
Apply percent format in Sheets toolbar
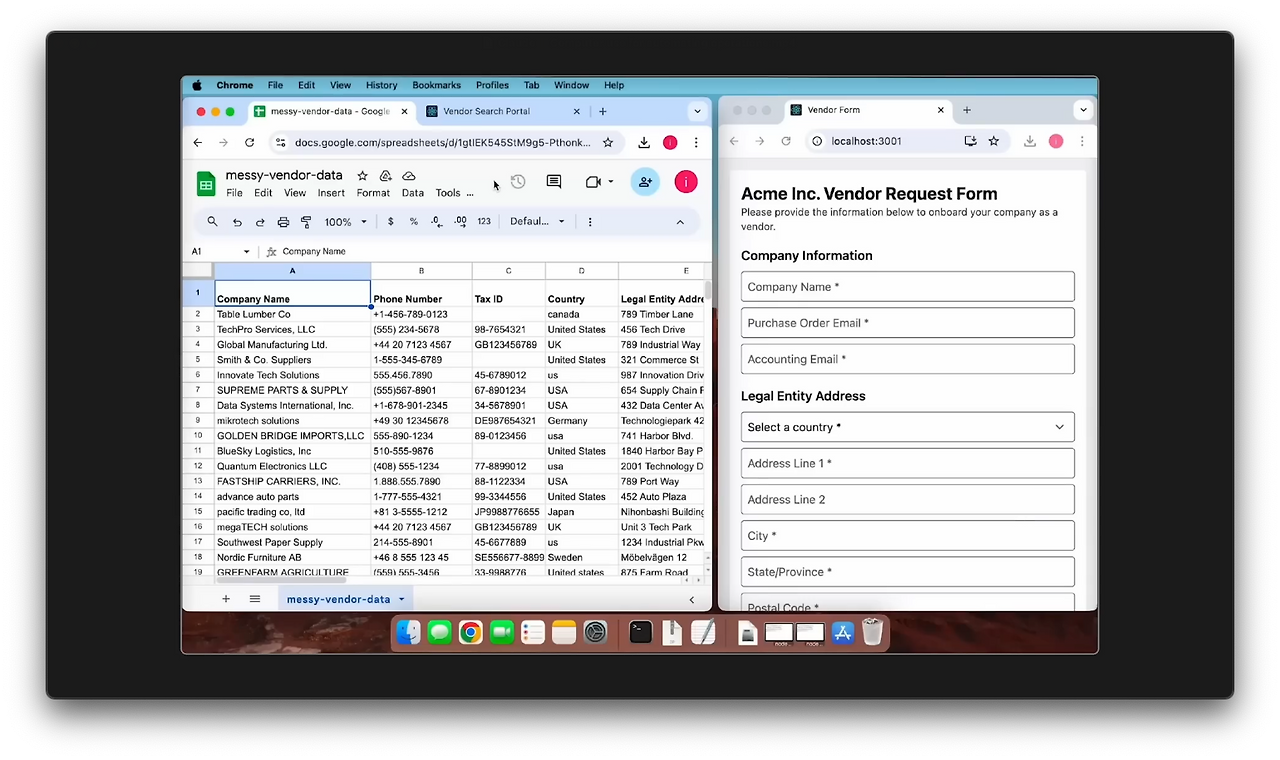pos(413,222)
